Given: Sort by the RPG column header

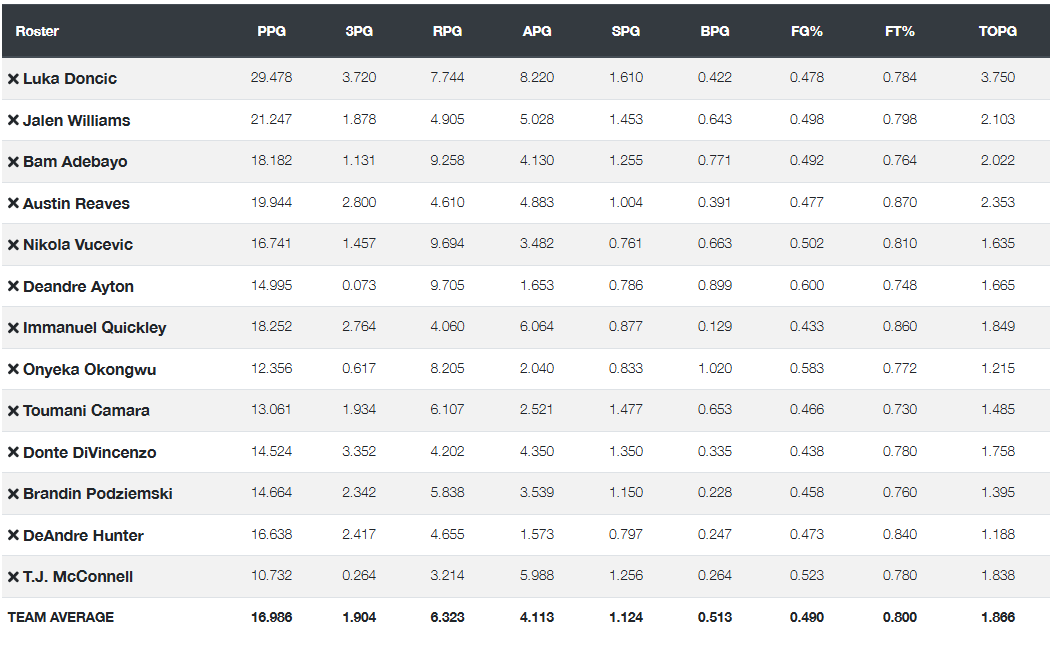Looking at the screenshot, I should pyautogui.click(x=447, y=31).
